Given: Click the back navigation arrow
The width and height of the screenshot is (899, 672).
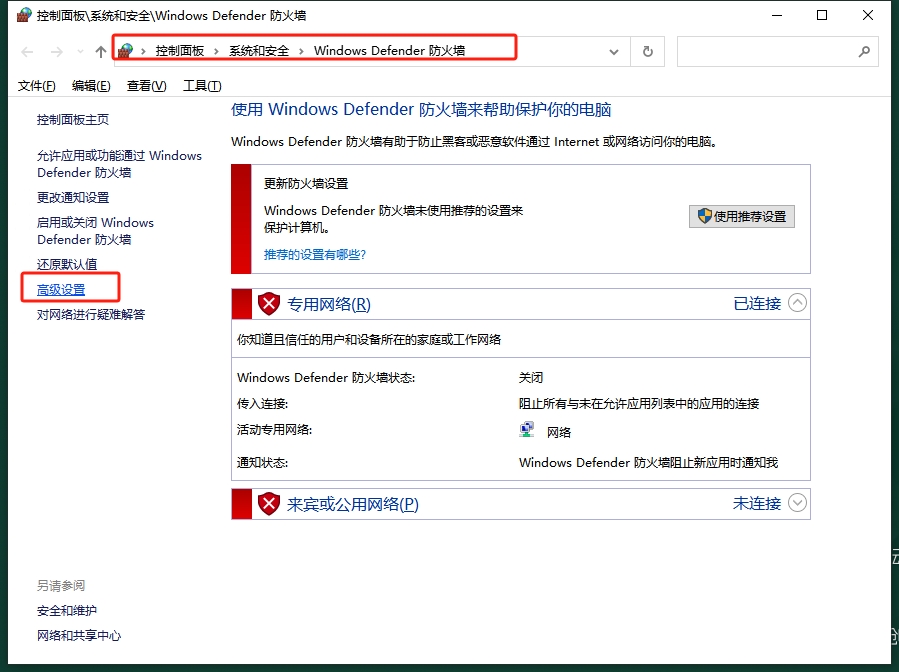Looking at the screenshot, I should point(27,51).
